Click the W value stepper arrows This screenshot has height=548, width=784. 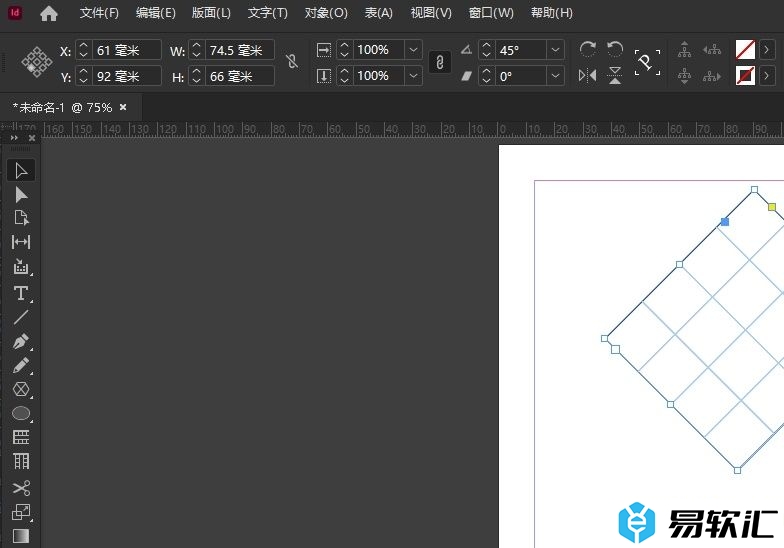click(196, 50)
